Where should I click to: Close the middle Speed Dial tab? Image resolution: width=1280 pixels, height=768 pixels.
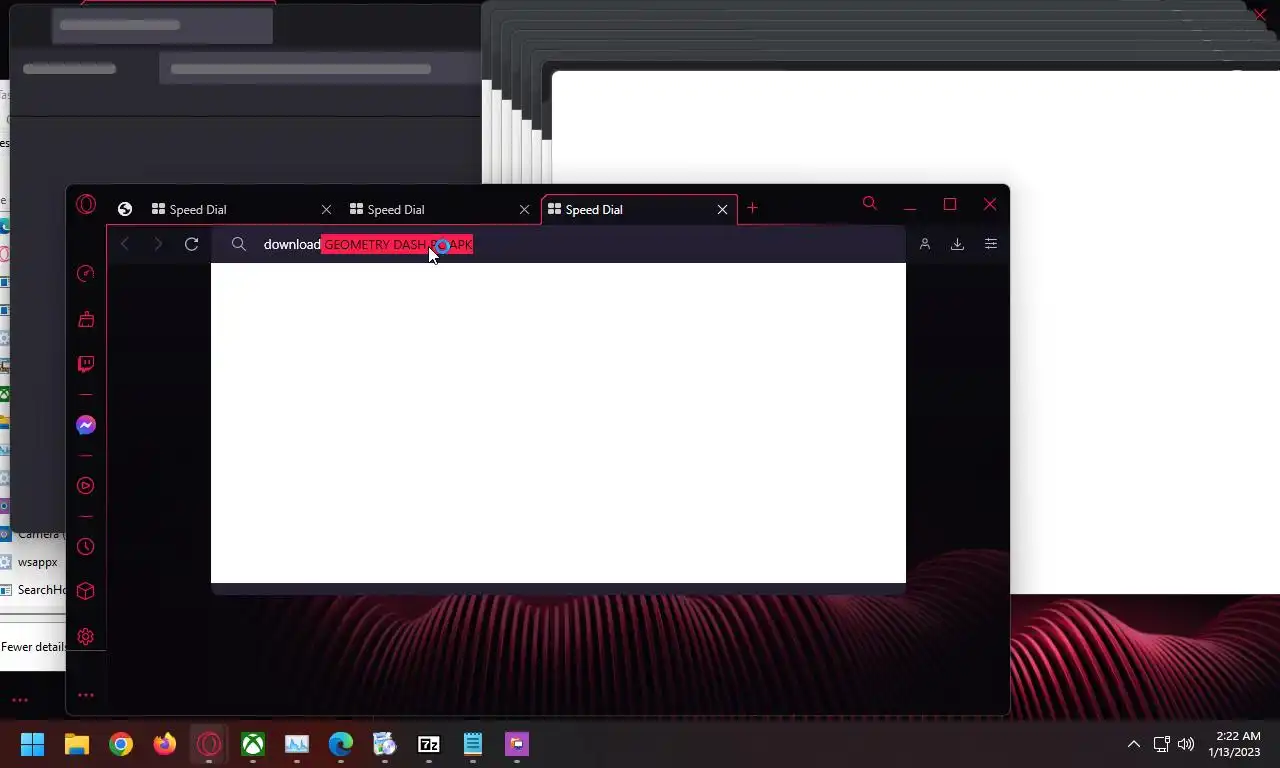pos(524,210)
